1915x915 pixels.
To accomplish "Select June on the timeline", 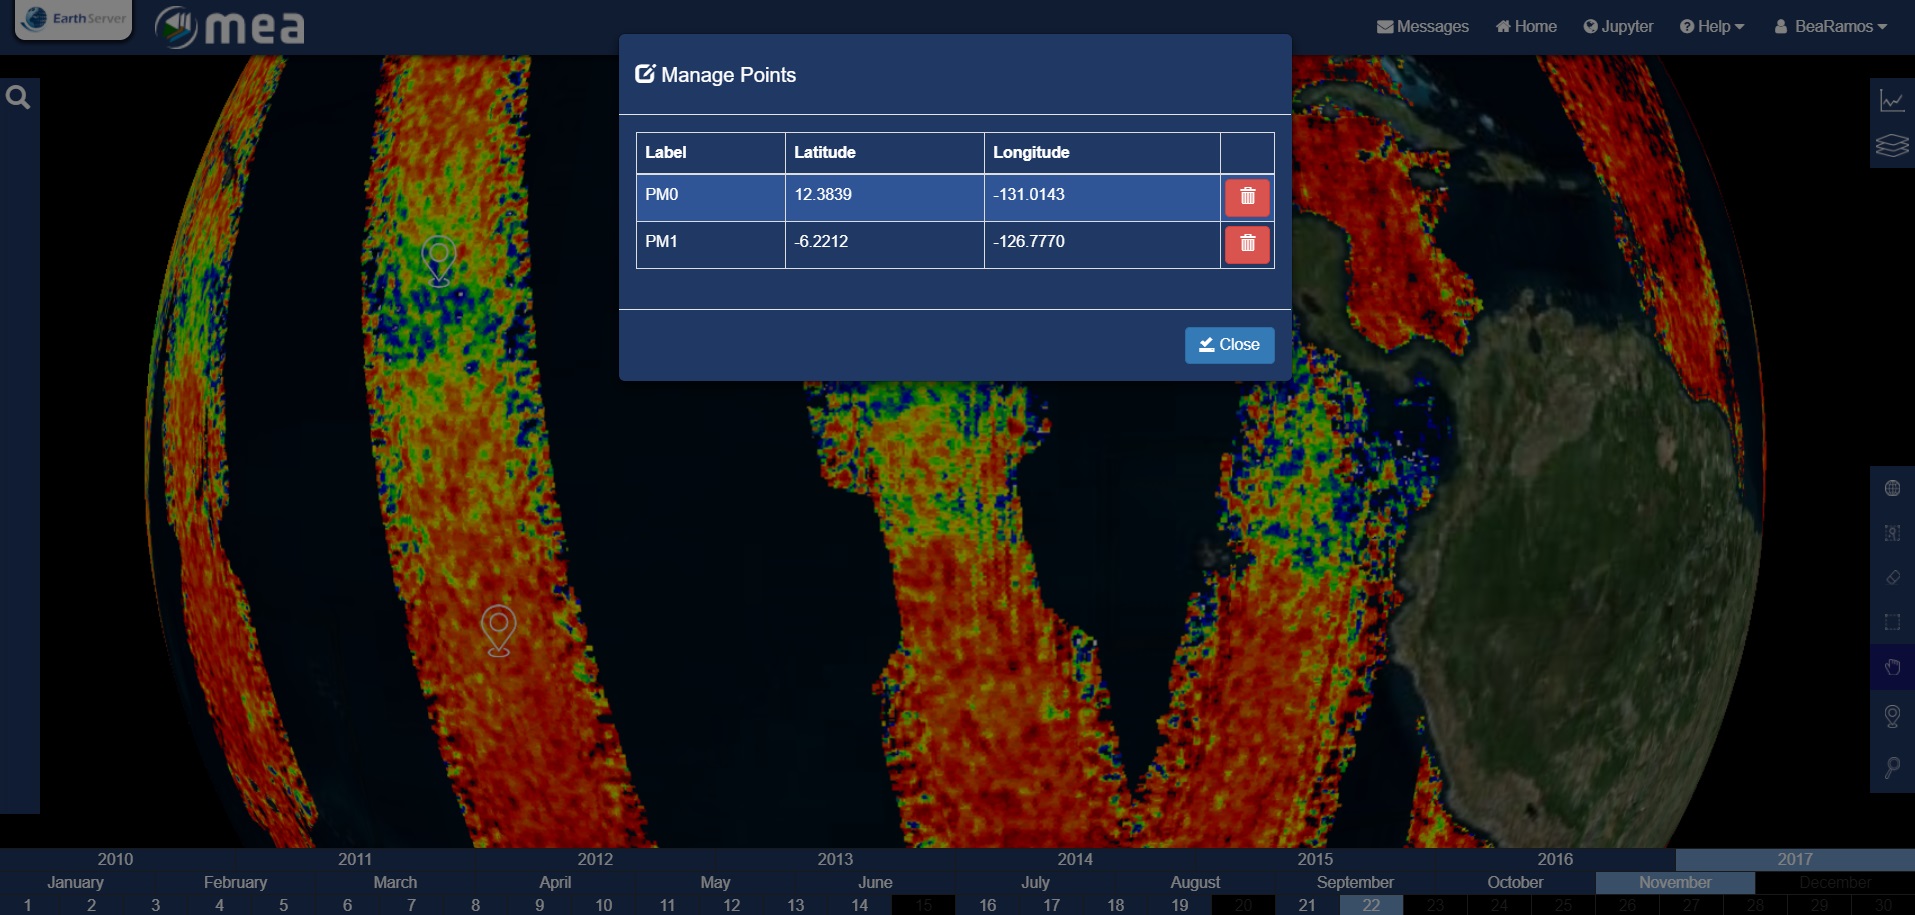I will pos(875,882).
